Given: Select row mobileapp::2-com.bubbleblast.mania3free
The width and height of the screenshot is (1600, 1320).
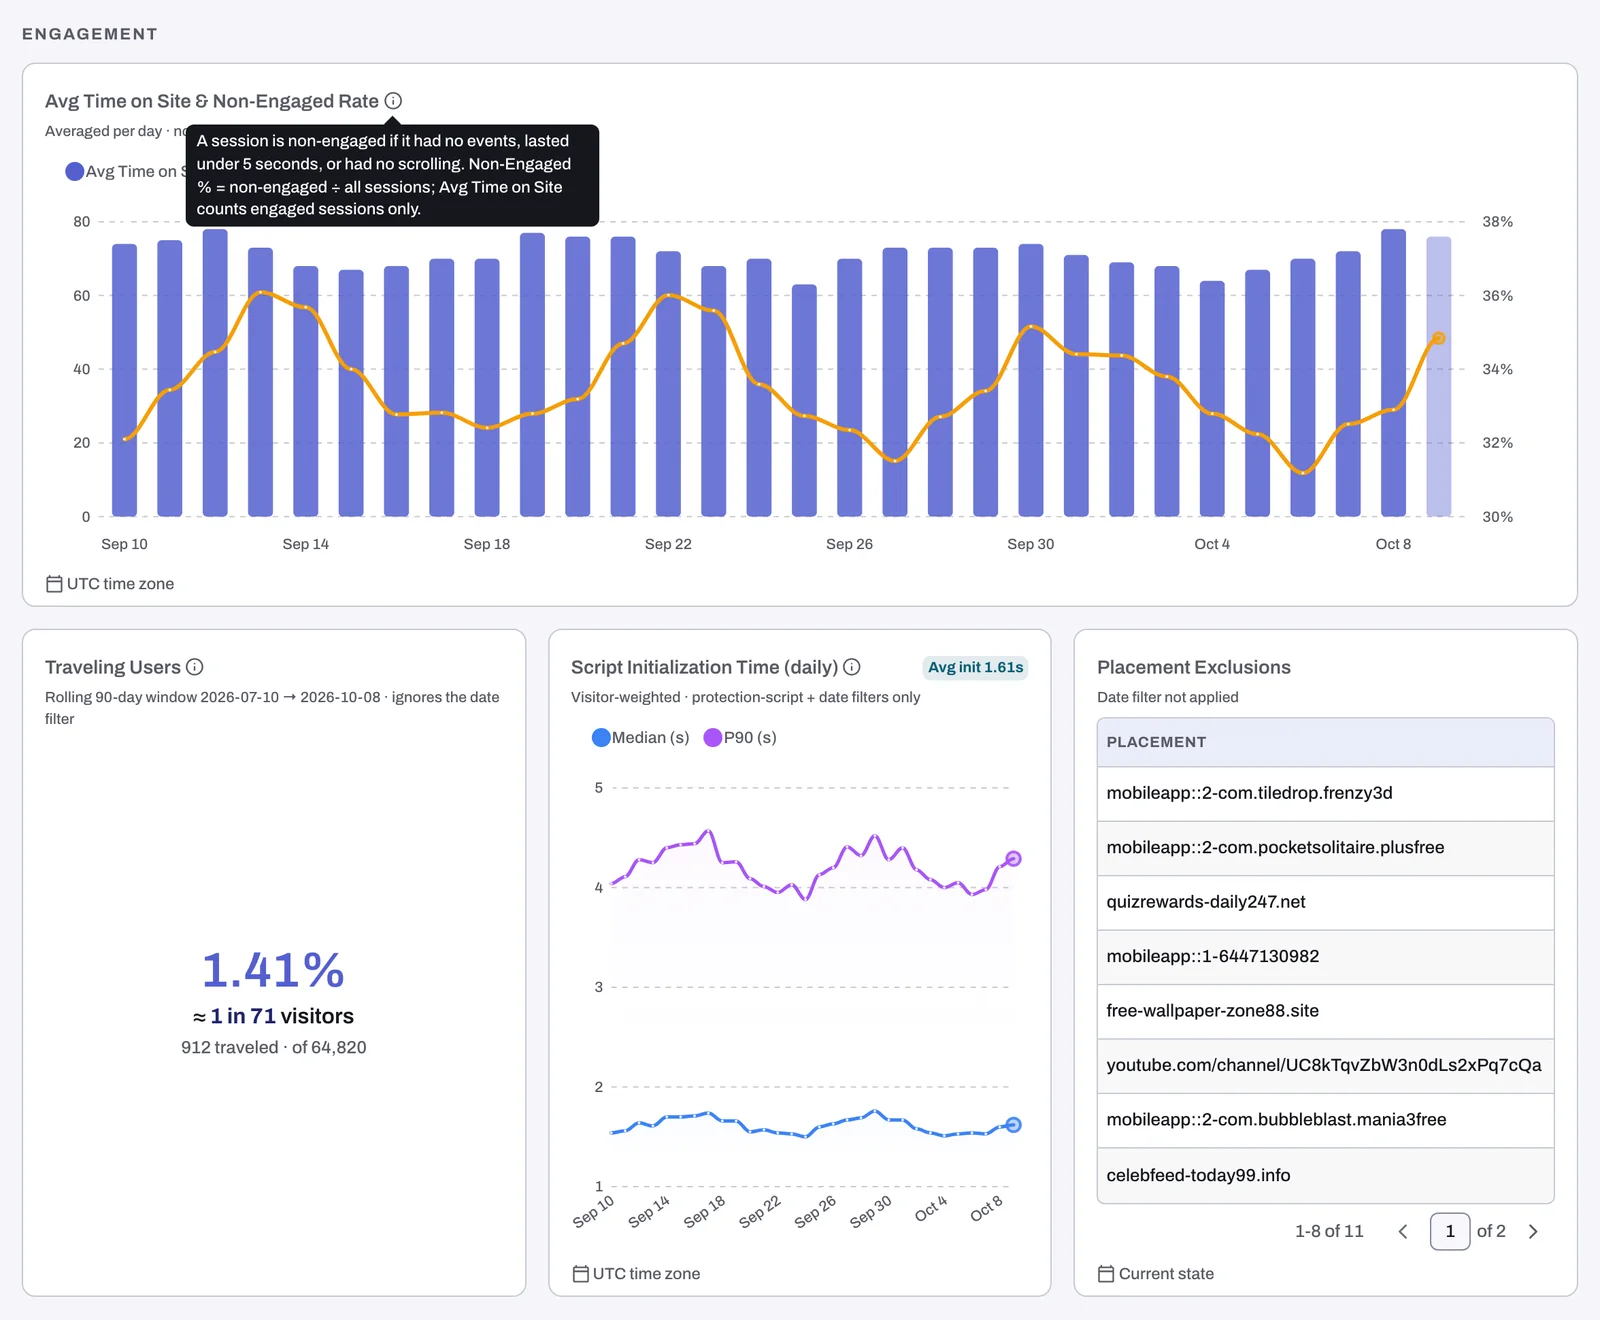Looking at the screenshot, I should 1325,1121.
